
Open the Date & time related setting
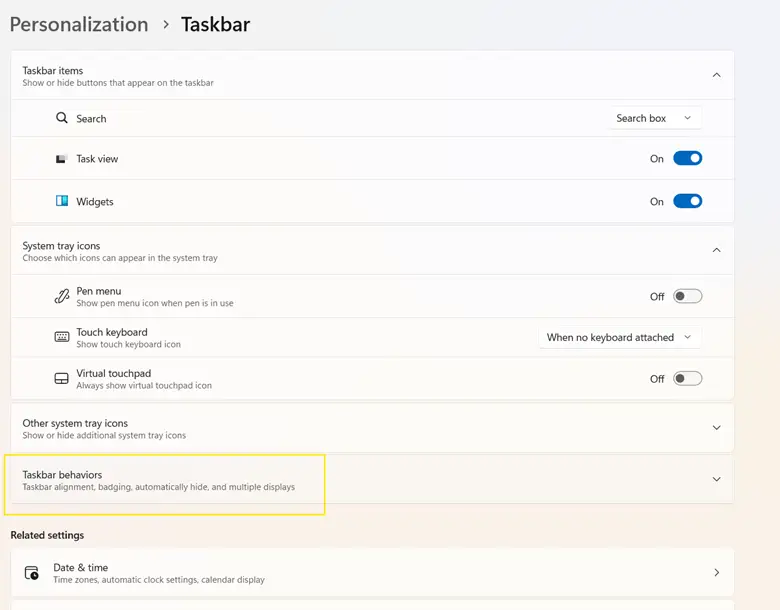tap(372, 573)
